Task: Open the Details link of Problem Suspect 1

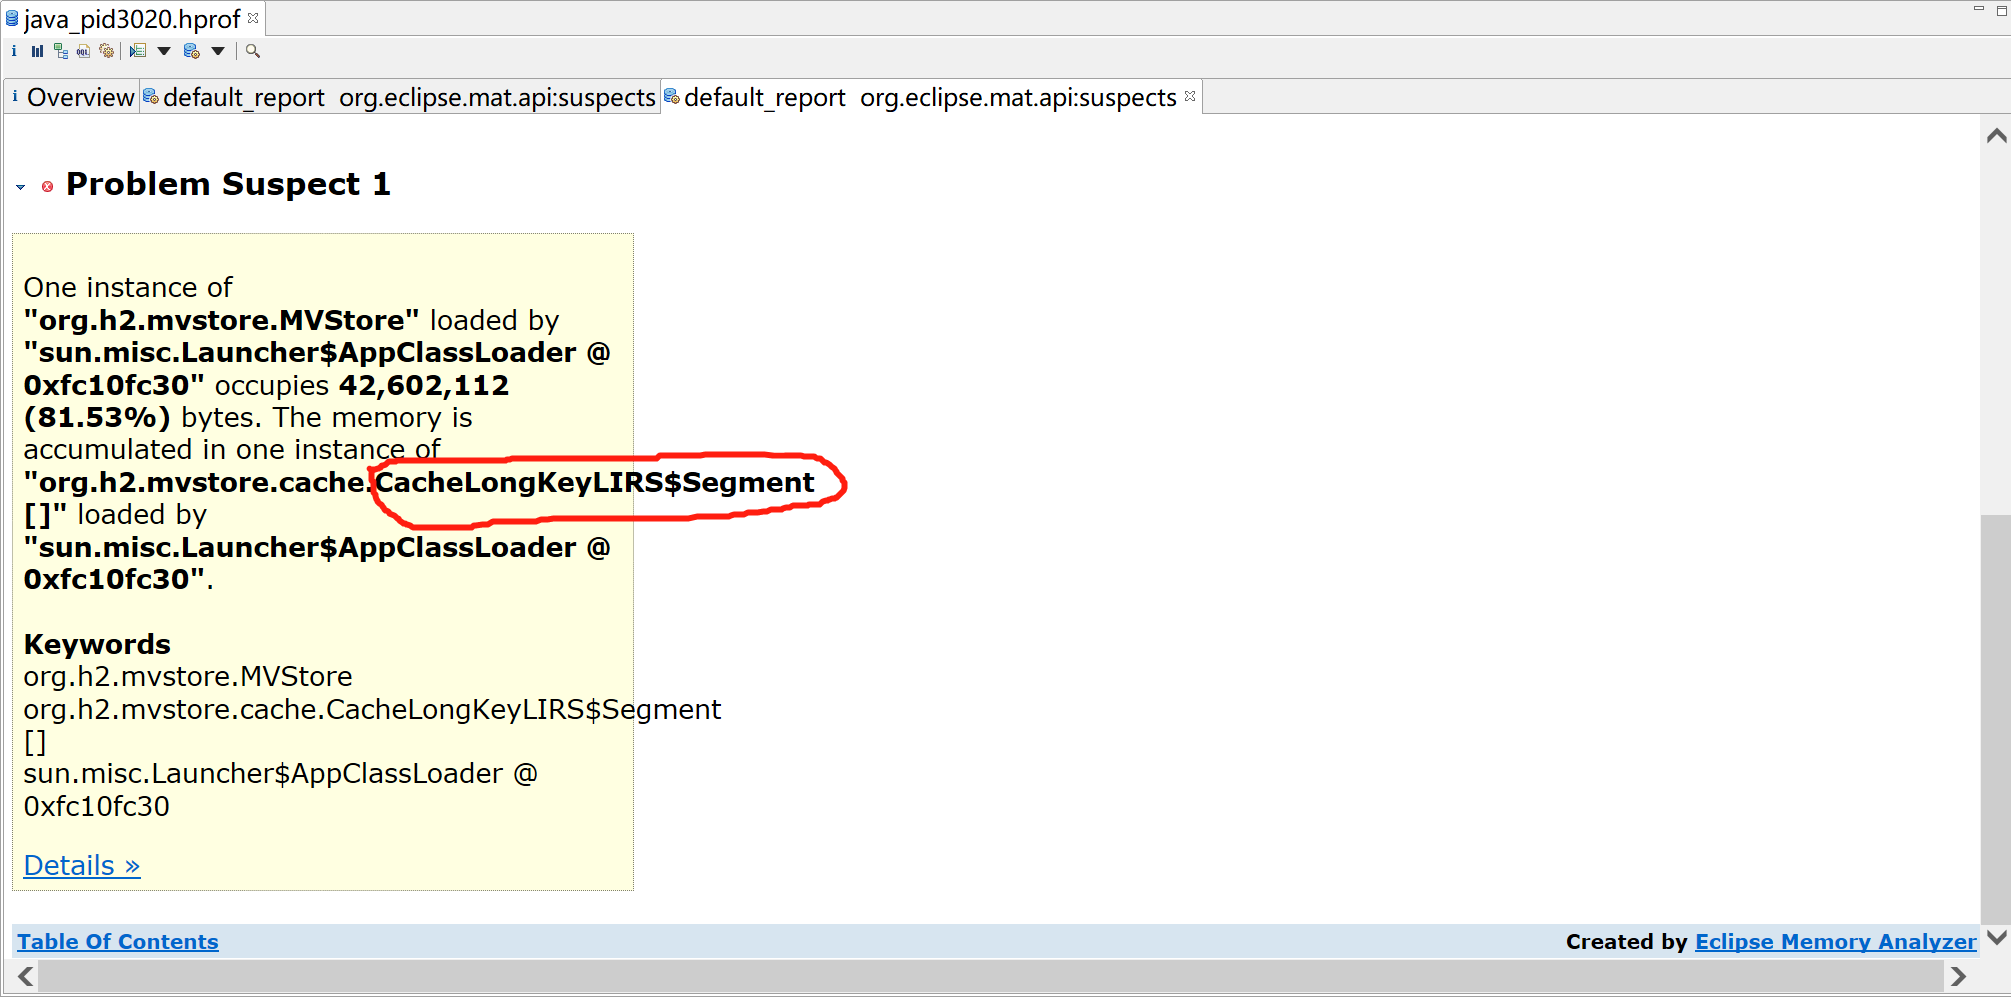Action: [x=80, y=865]
